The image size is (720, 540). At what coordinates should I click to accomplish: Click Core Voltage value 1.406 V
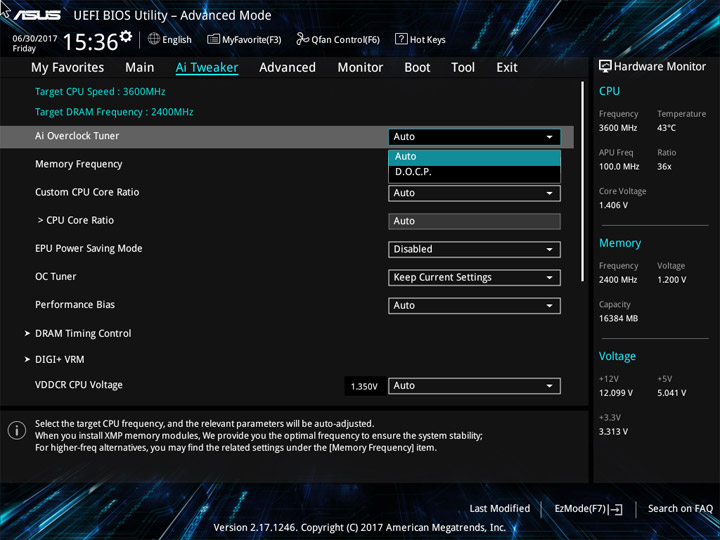(x=613, y=205)
